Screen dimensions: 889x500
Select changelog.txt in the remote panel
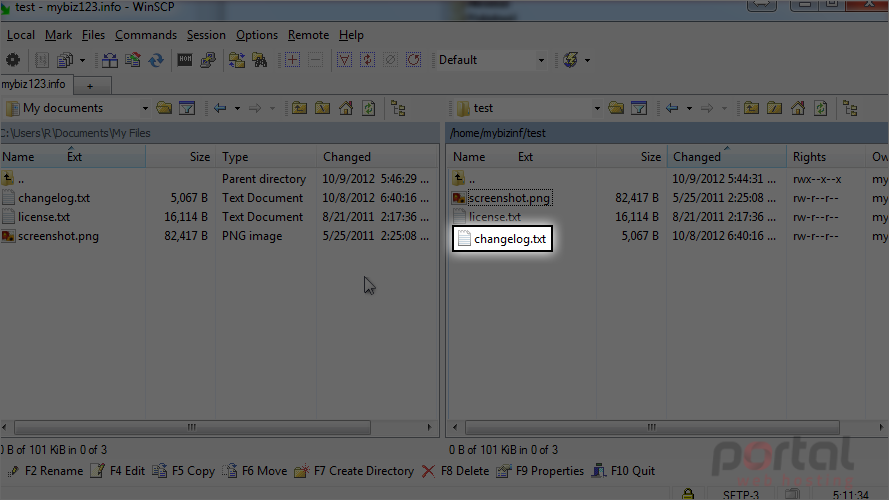click(x=502, y=239)
